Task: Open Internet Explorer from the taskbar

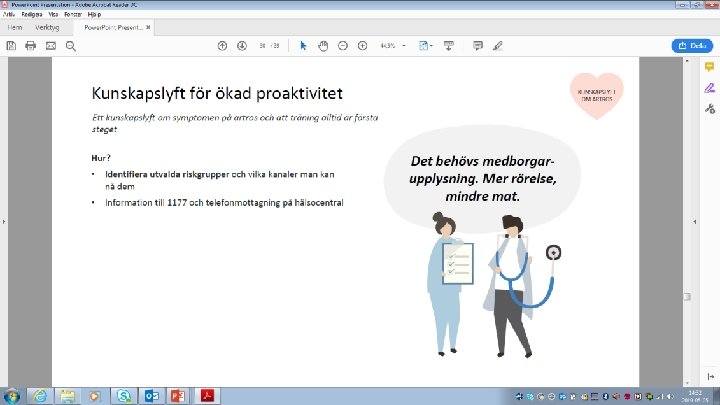Action: (x=39, y=396)
